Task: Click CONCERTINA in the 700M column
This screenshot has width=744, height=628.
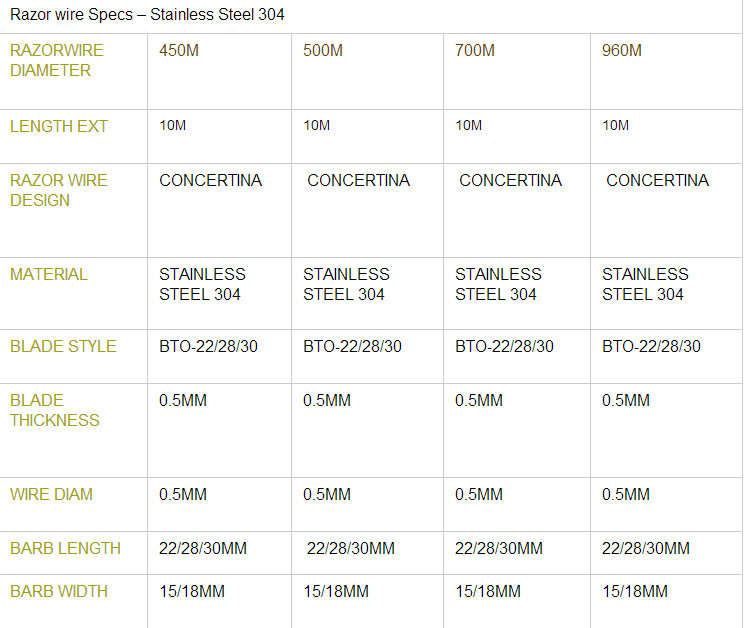Action: (x=511, y=180)
